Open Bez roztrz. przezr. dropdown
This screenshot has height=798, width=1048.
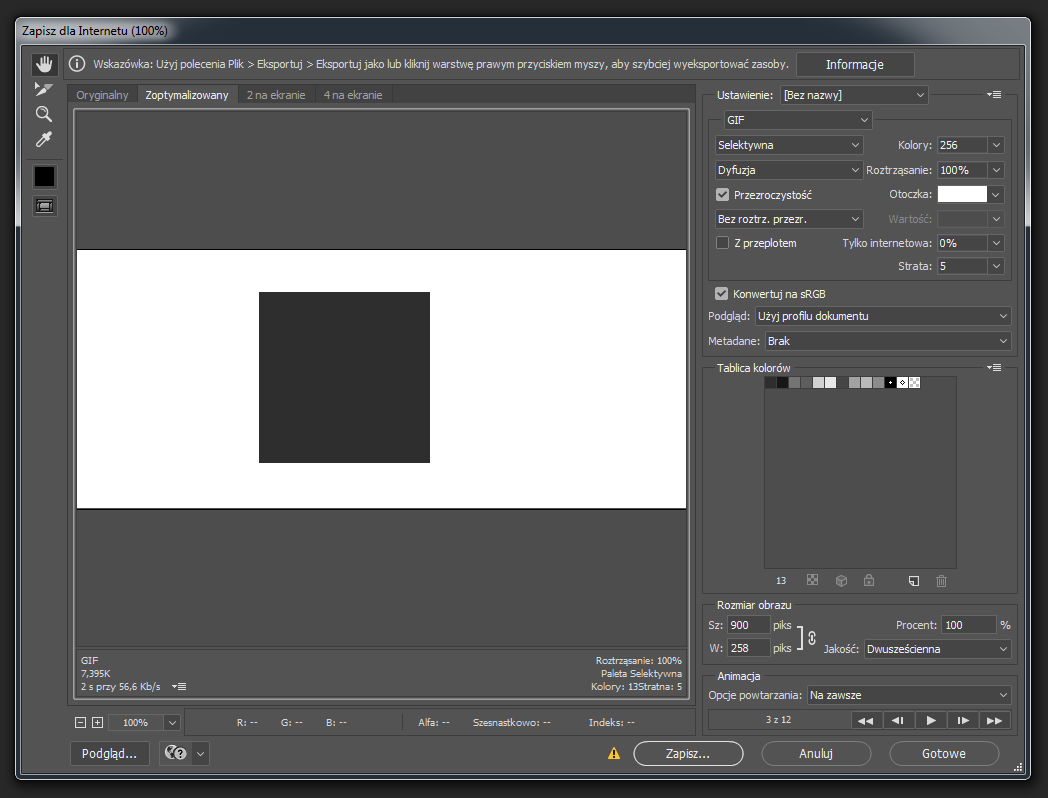click(789, 219)
